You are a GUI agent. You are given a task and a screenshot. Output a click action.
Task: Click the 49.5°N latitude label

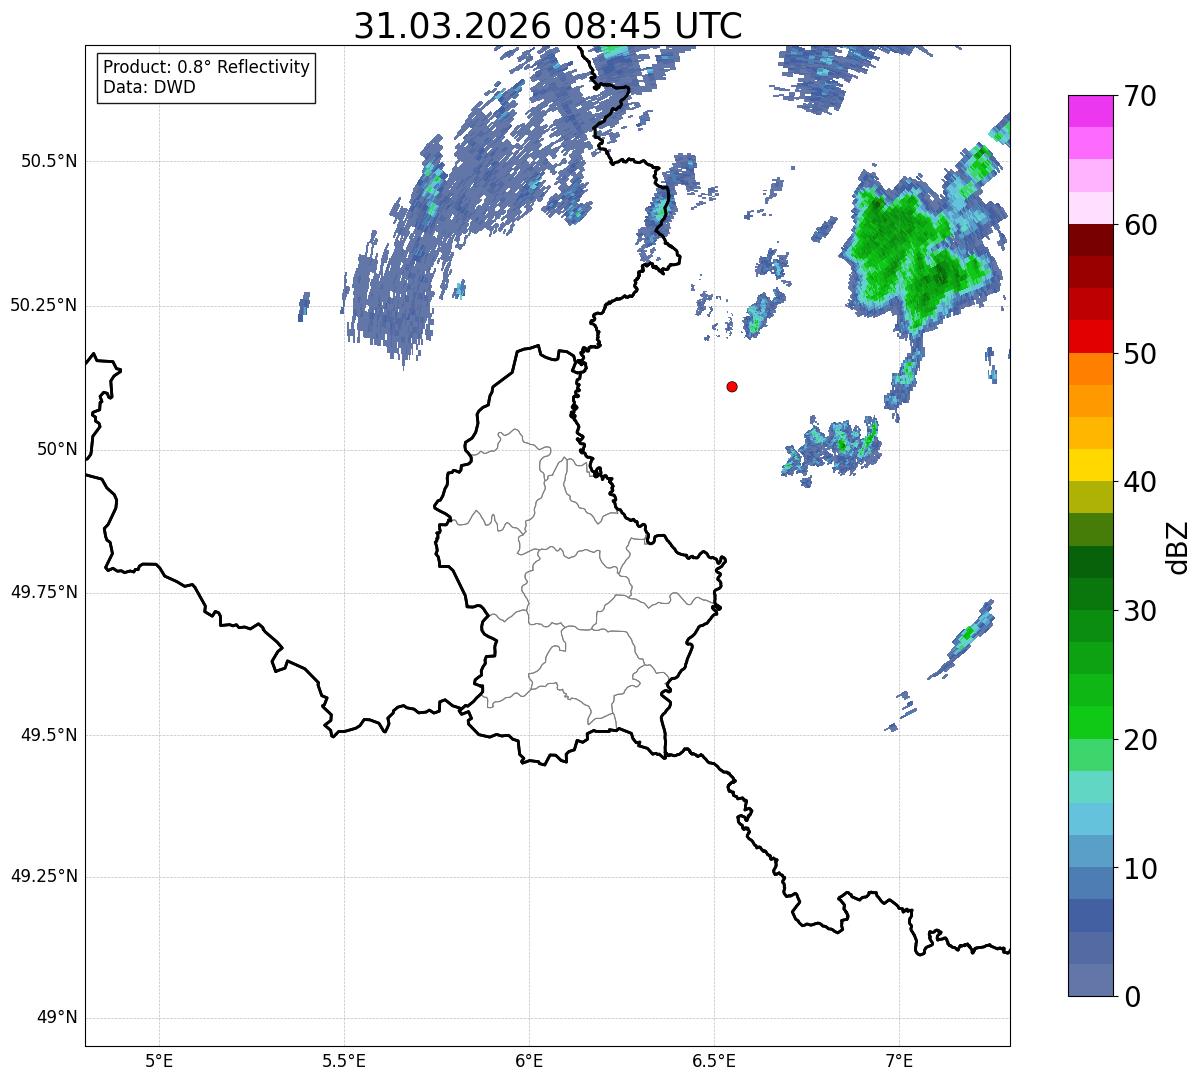pos(48,735)
